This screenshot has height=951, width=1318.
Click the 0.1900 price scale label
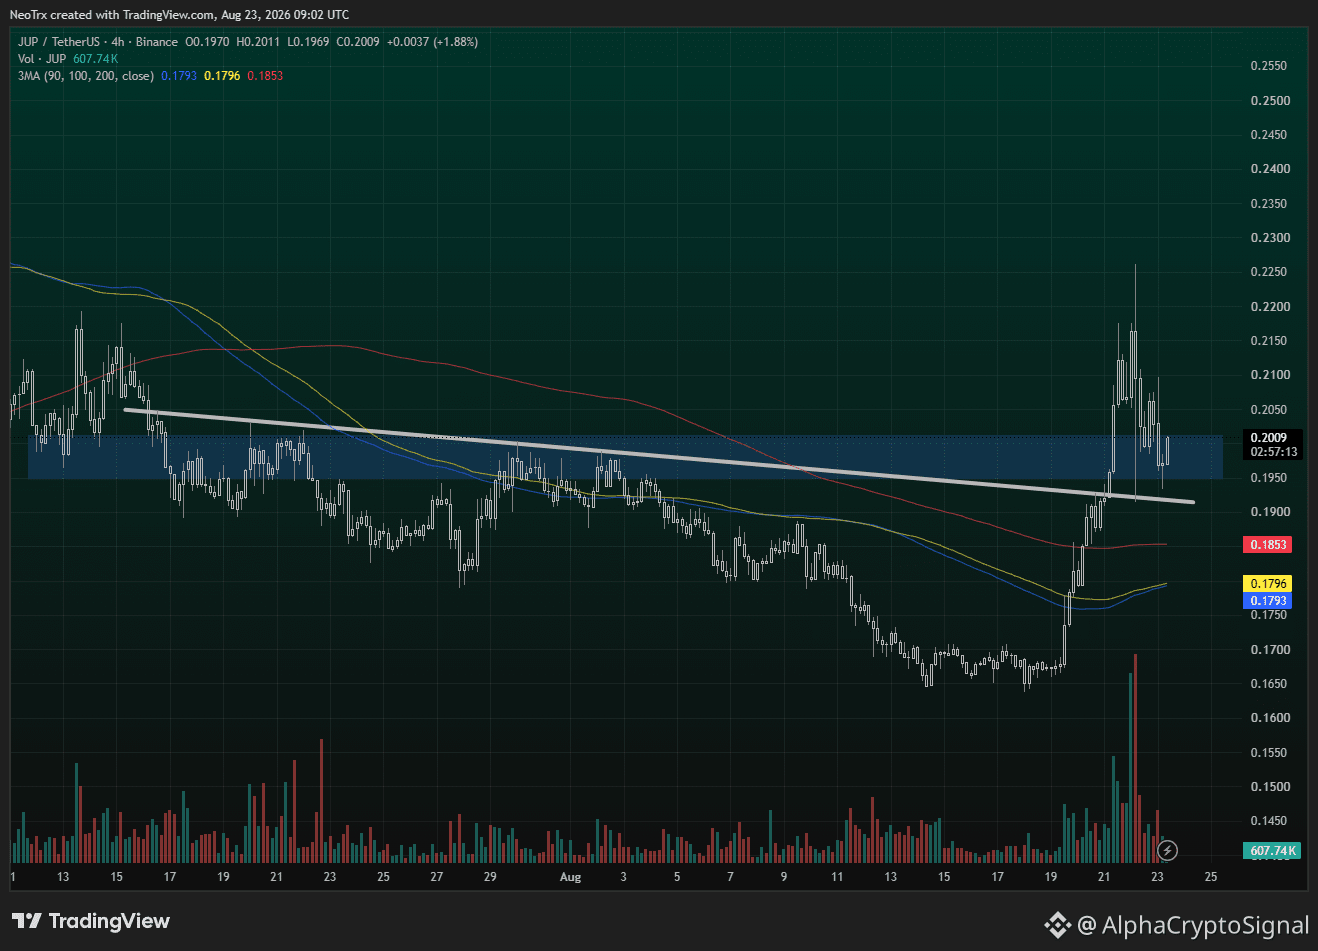click(x=1269, y=512)
